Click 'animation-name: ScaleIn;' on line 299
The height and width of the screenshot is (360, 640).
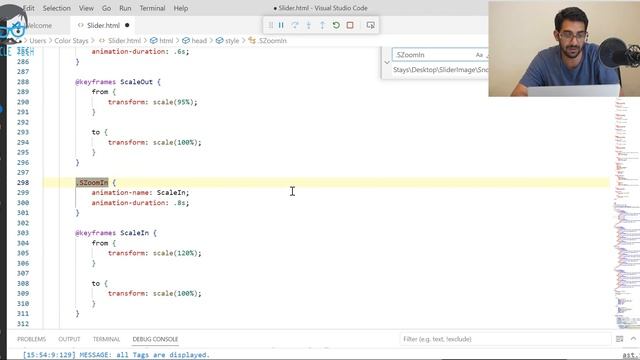(140, 193)
